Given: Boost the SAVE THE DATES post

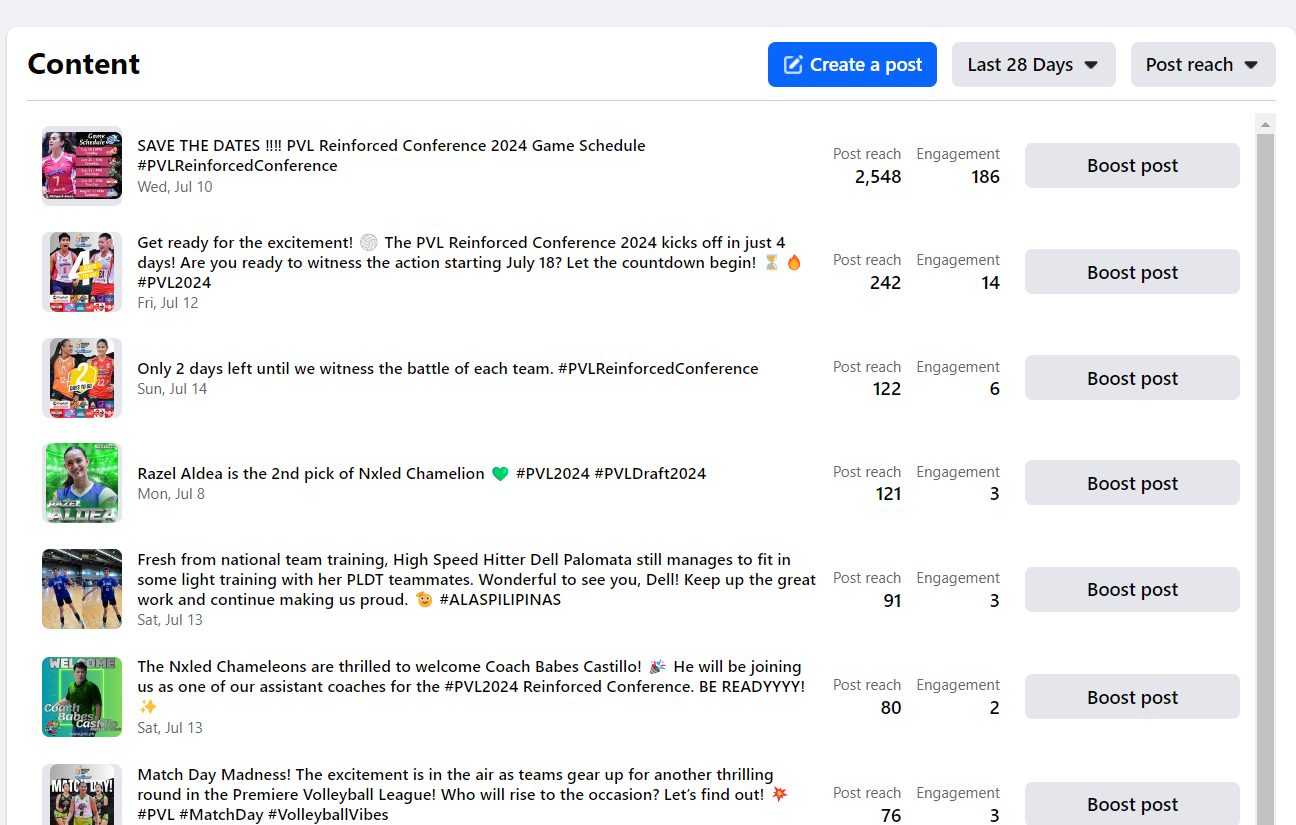Looking at the screenshot, I should (1132, 166).
